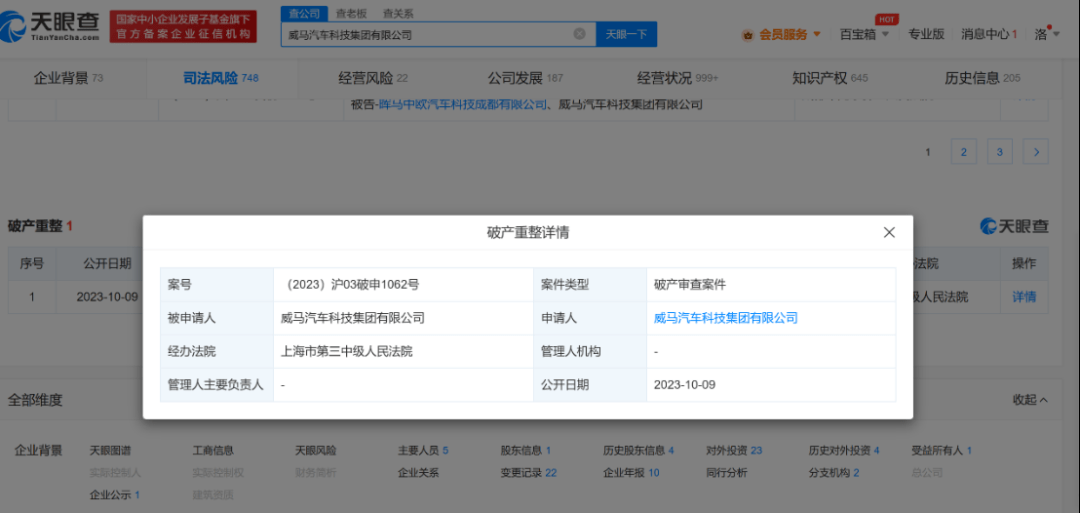The height and width of the screenshot is (513, 1080).
Task: Click the 天眼一下 search button
Action: [626, 34]
